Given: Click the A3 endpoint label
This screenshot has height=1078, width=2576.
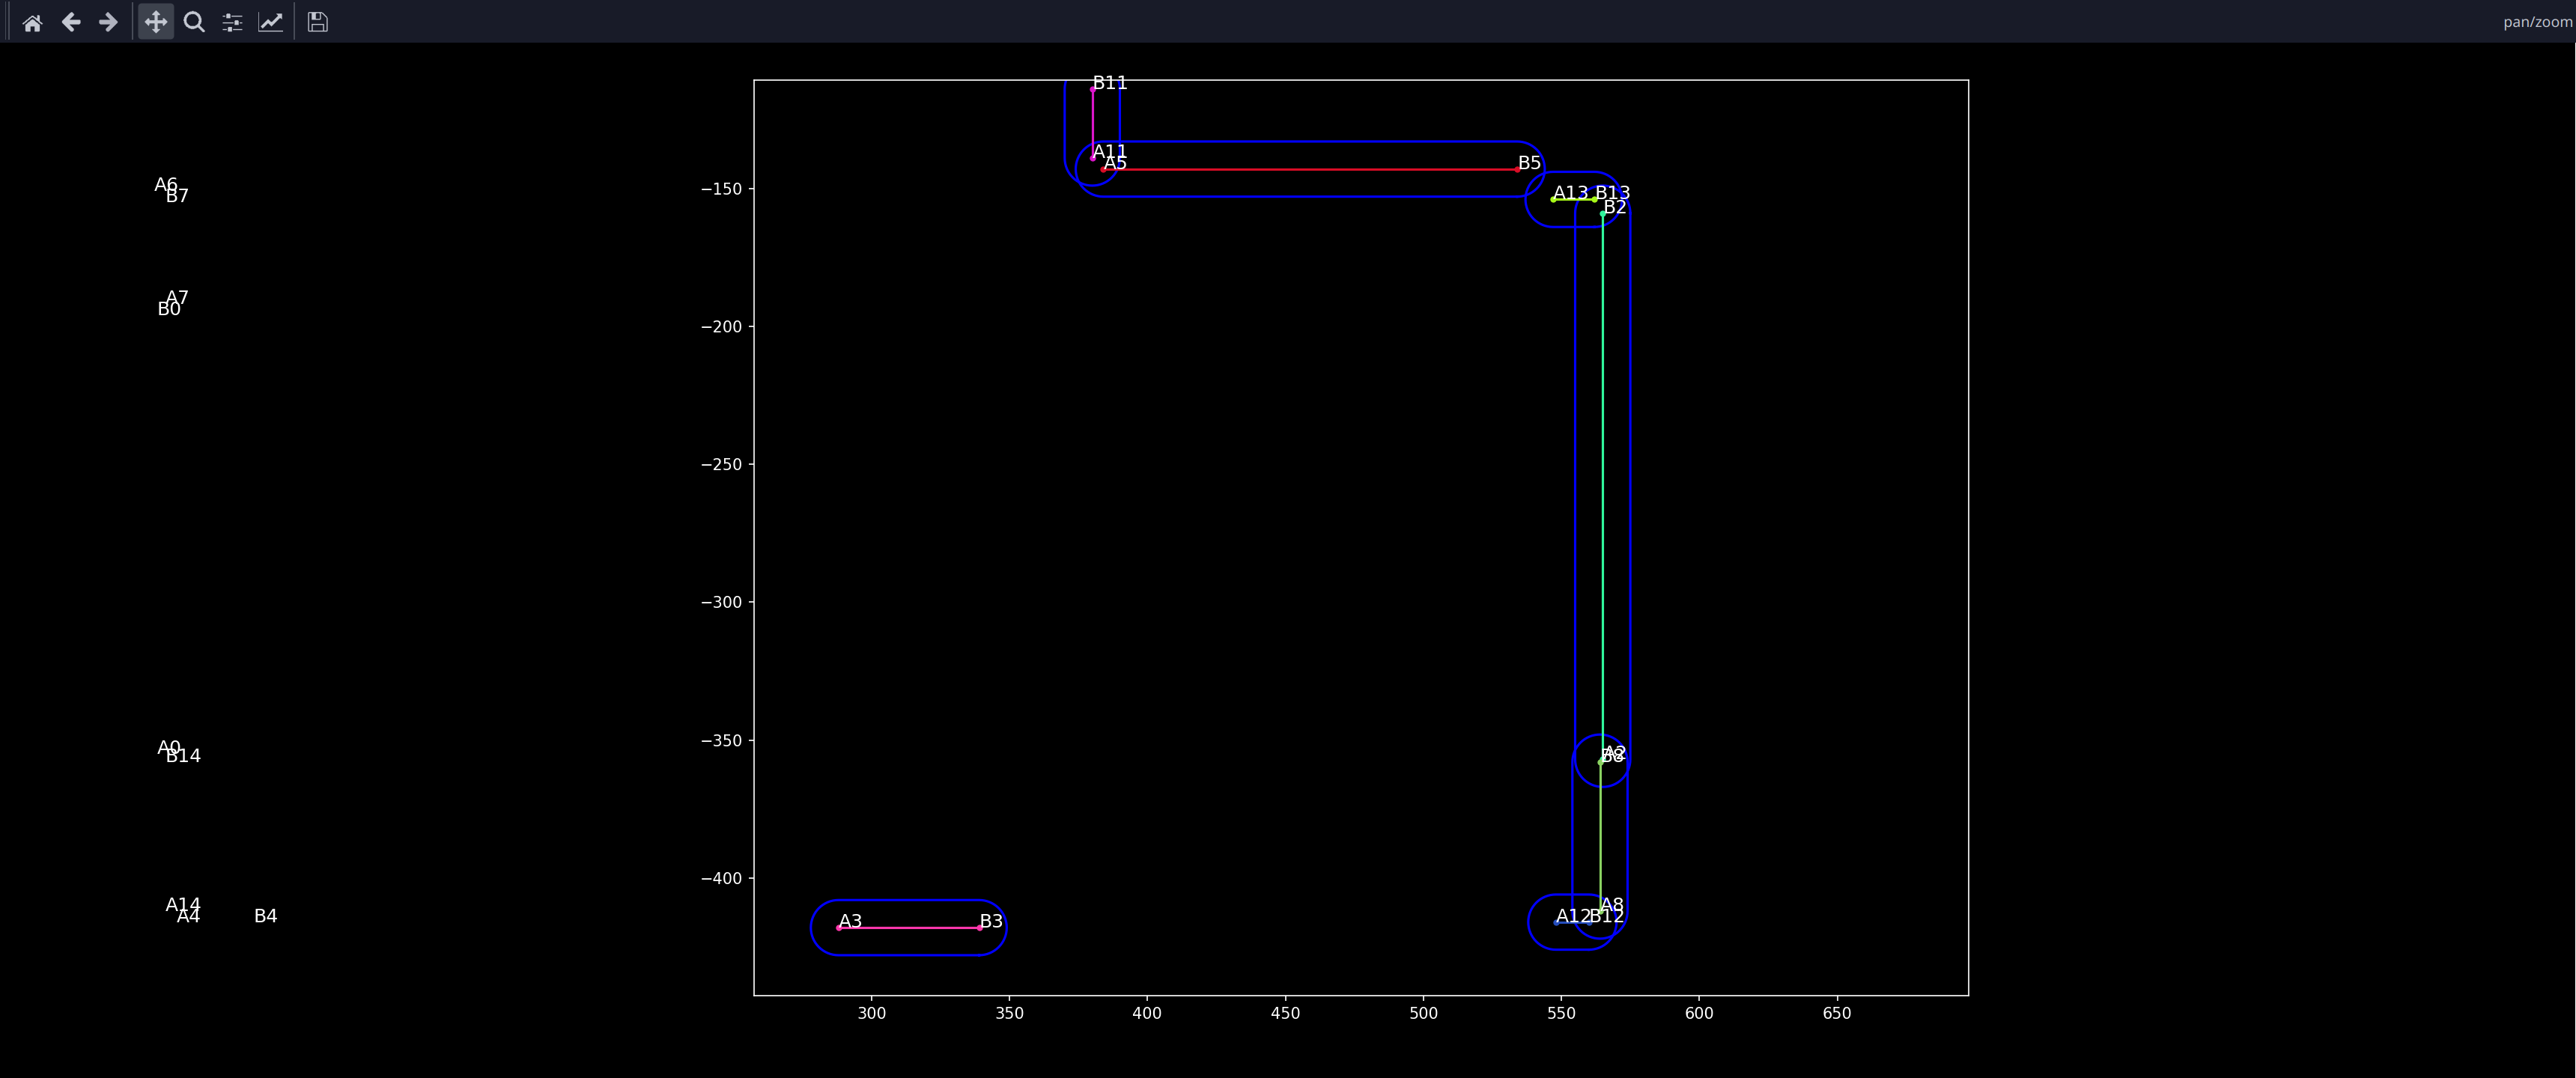Looking at the screenshot, I should (850, 921).
